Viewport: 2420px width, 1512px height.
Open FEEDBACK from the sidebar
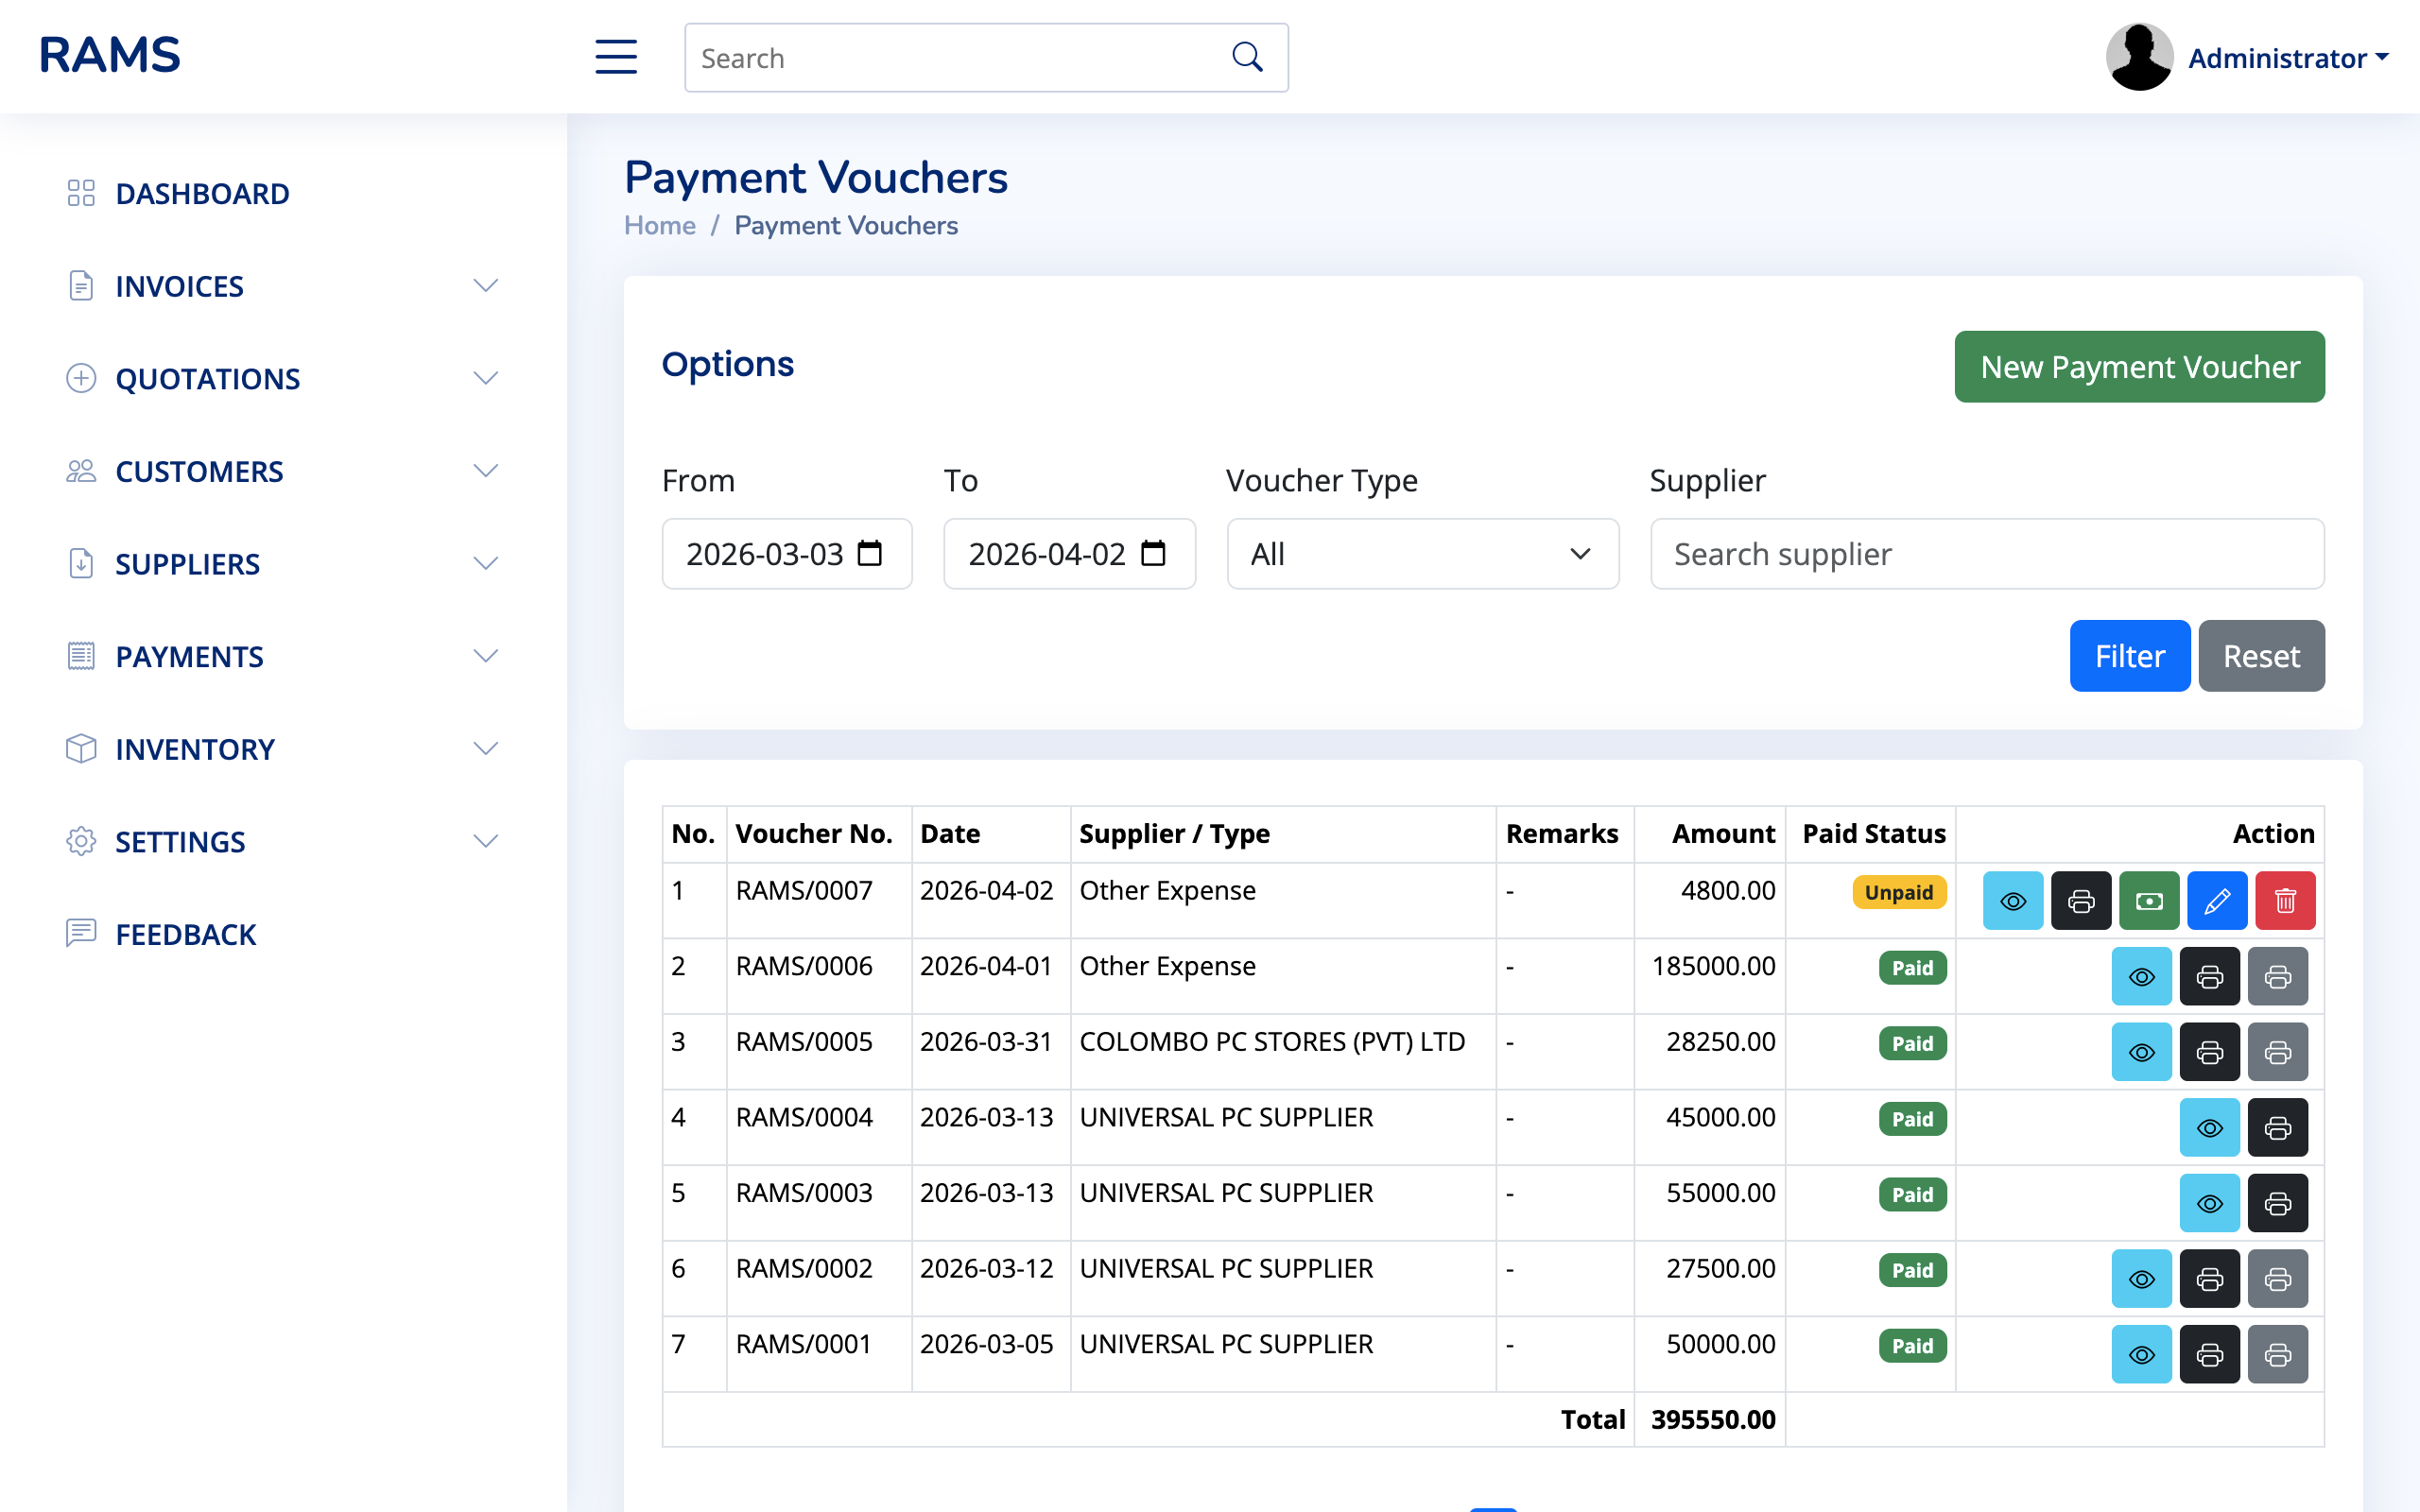click(x=185, y=935)
